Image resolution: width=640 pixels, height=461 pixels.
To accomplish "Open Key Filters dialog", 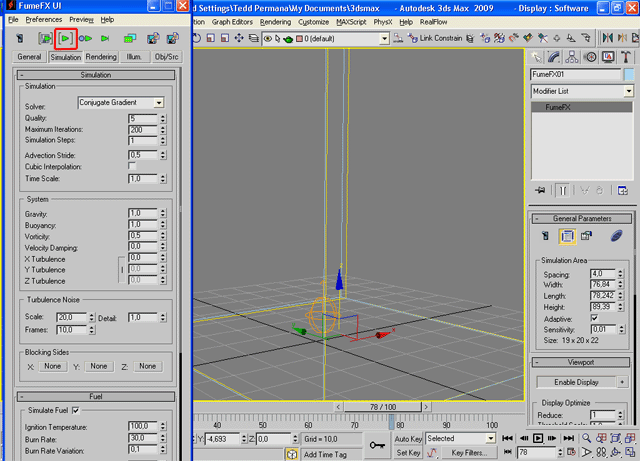I will [x=469, y=452].
